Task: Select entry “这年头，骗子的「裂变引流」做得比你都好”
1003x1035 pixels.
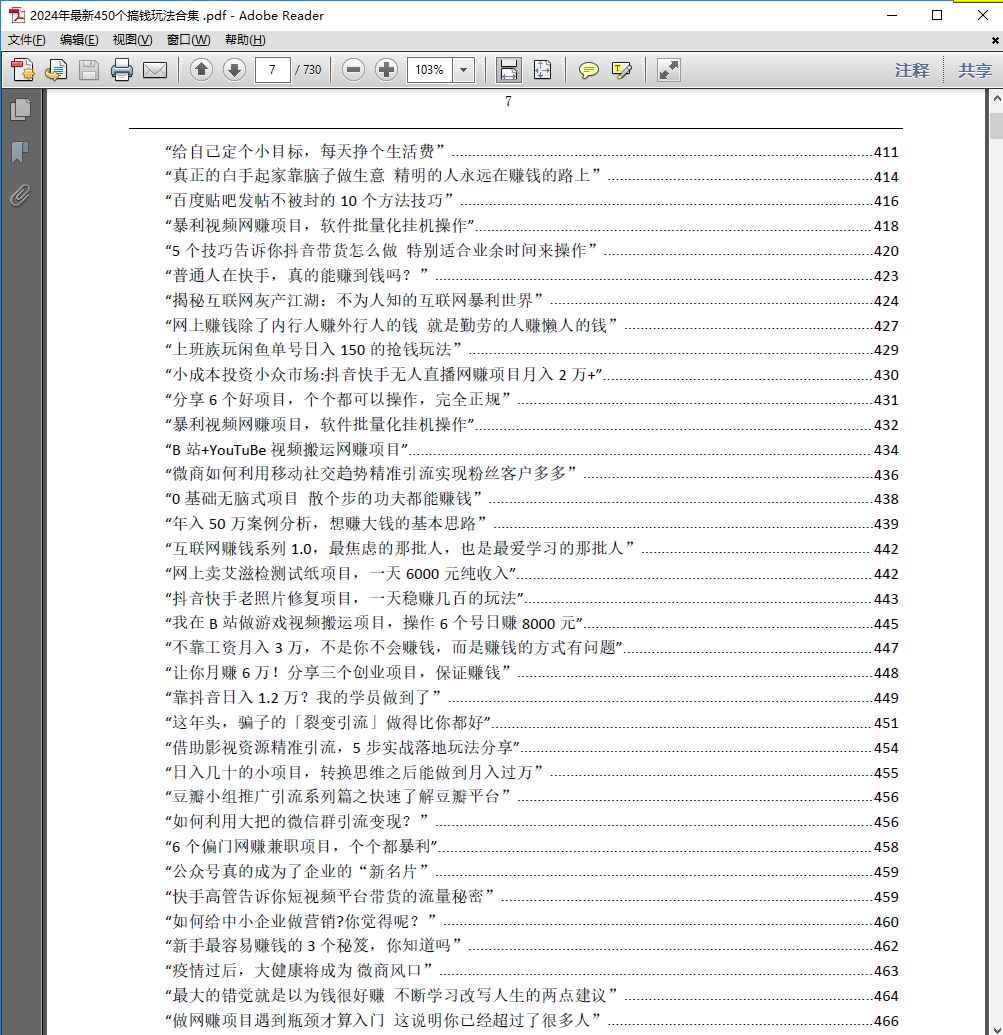Action: pos(531,723)
